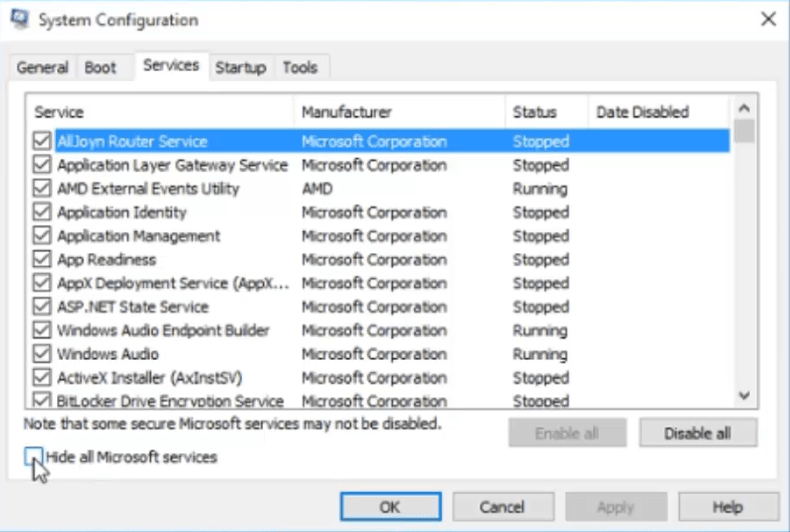This screenshot has height=532, width=790.
Task: Open the Tools tab
Action: (300, 68)
